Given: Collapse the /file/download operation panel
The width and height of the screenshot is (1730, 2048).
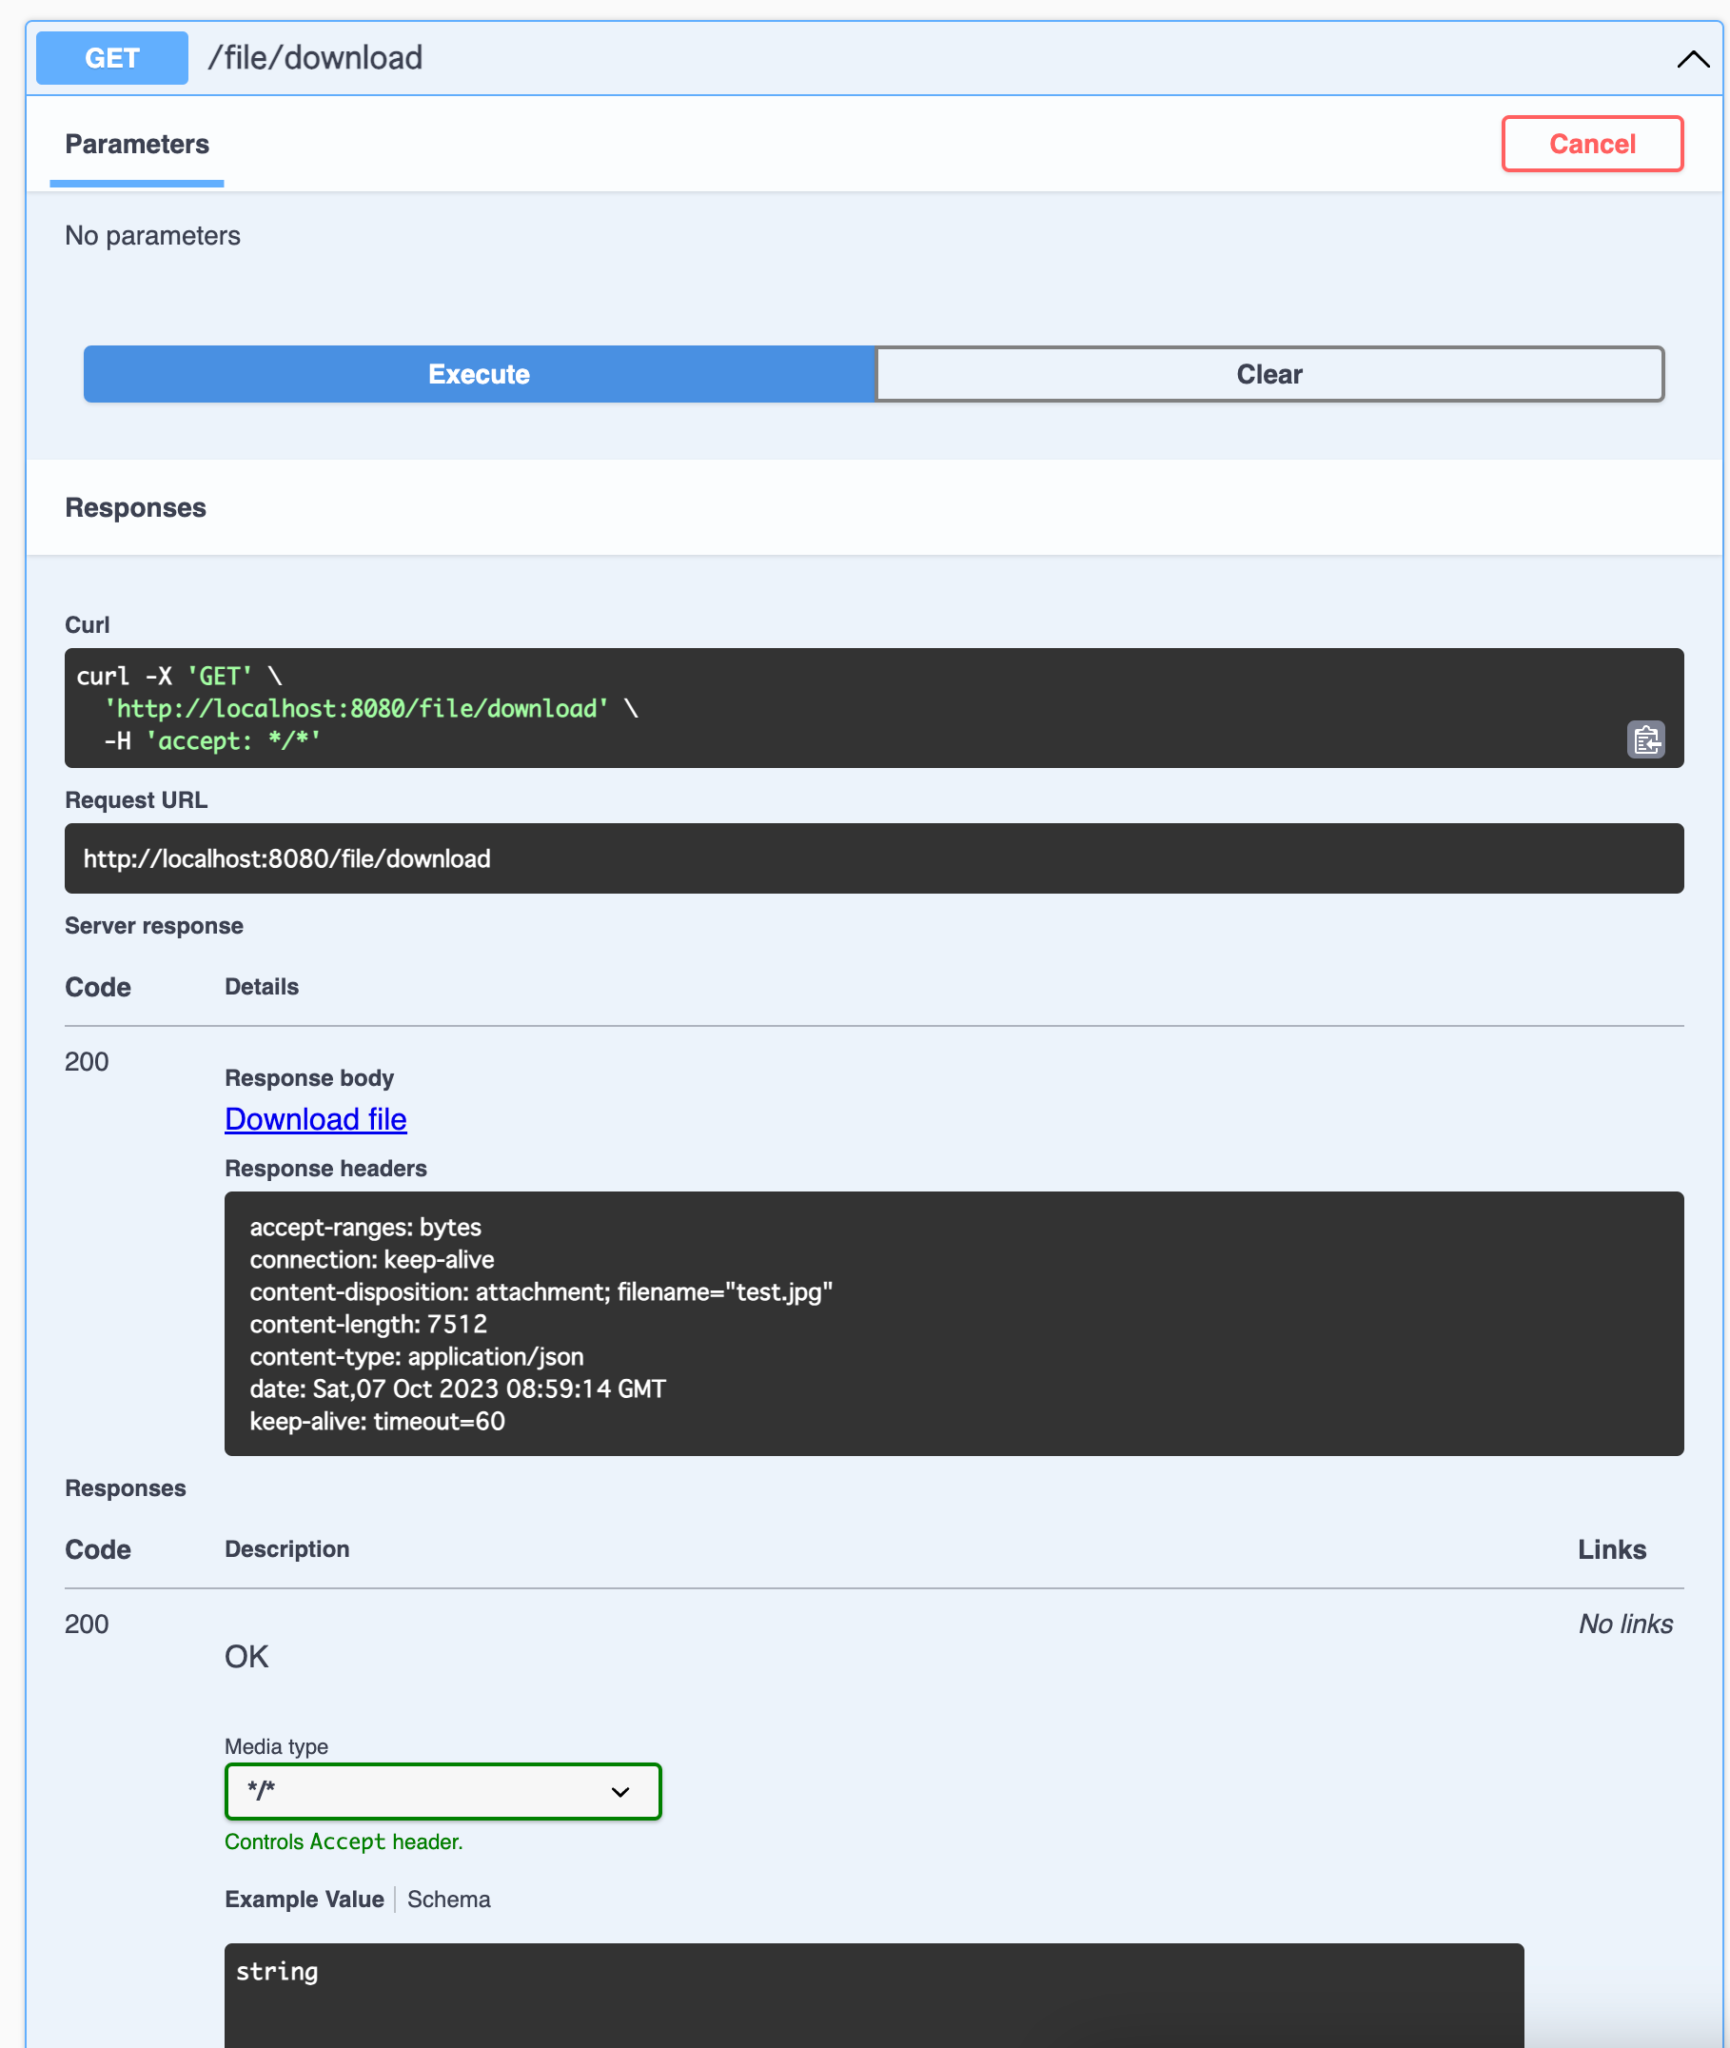Looking at the screenshot, I should pos(1692,58).
